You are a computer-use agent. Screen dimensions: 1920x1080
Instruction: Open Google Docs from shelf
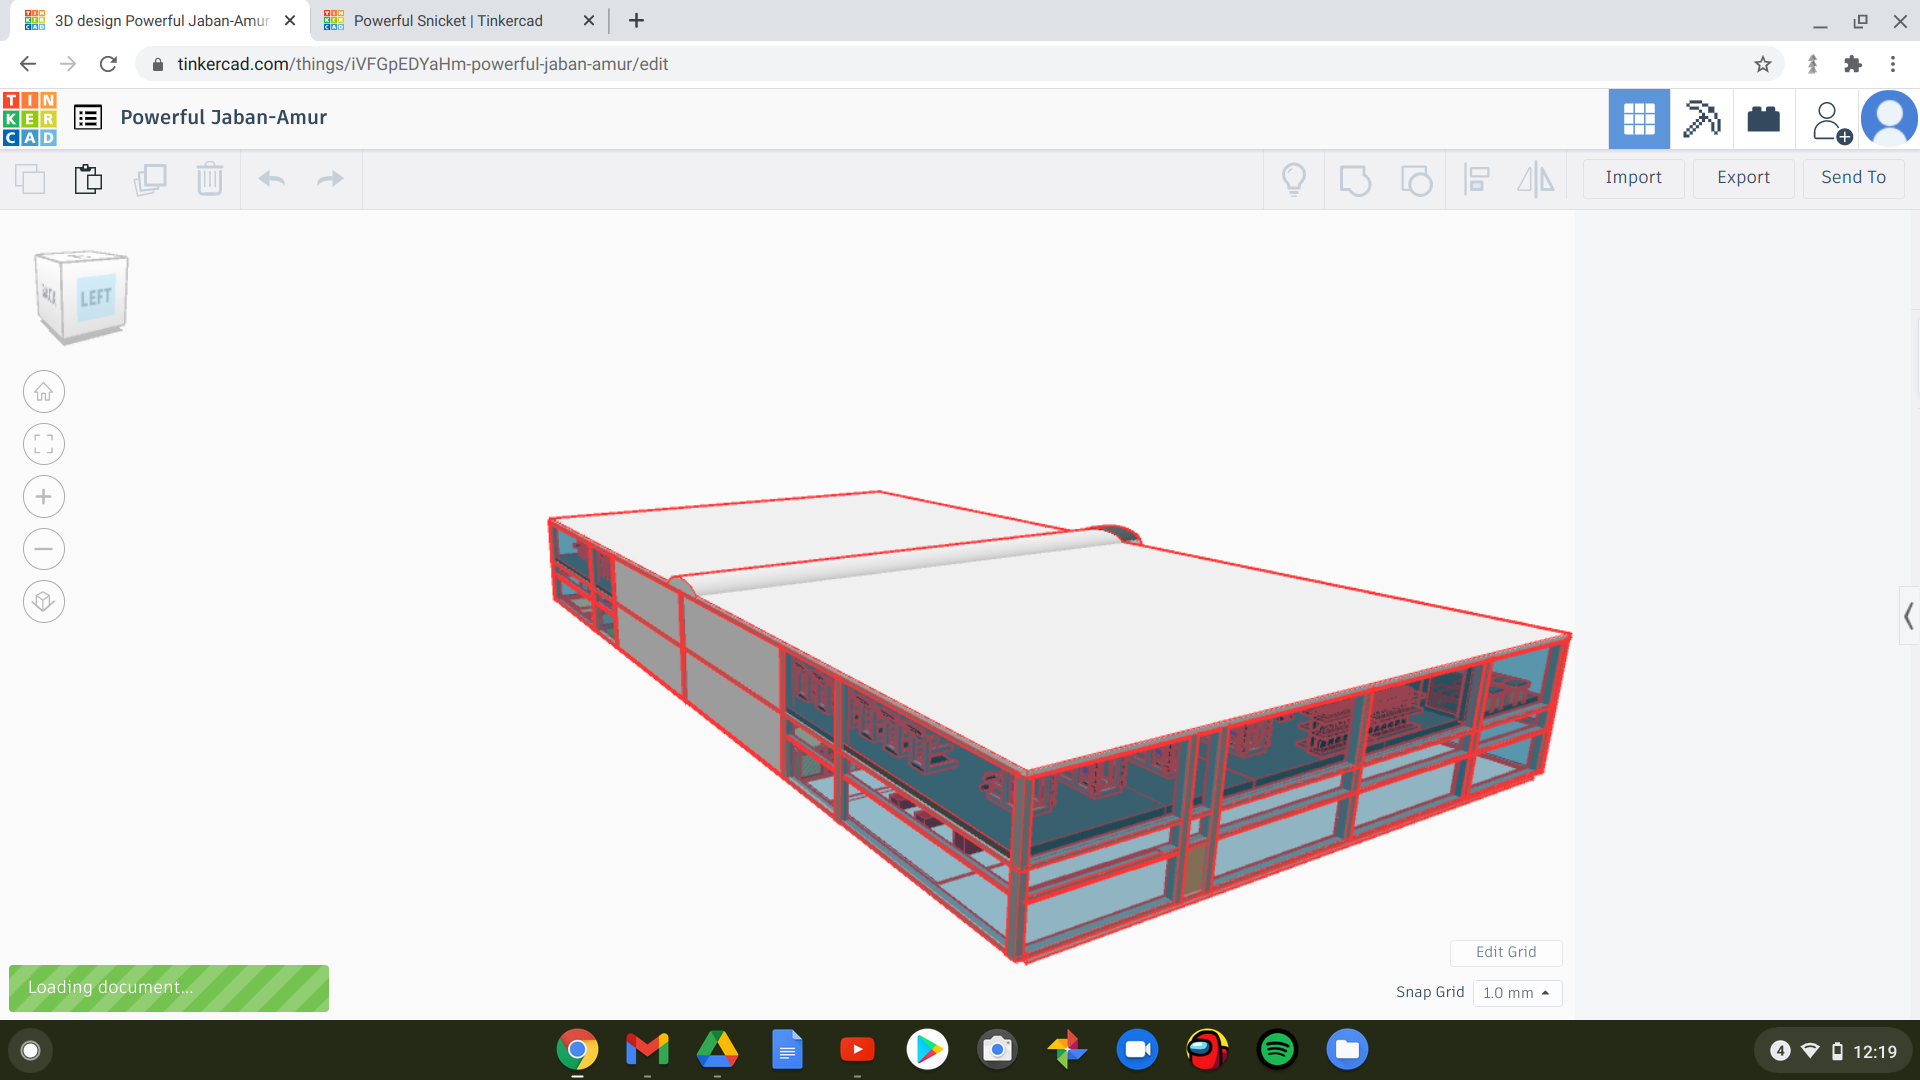coord(787,1050)
